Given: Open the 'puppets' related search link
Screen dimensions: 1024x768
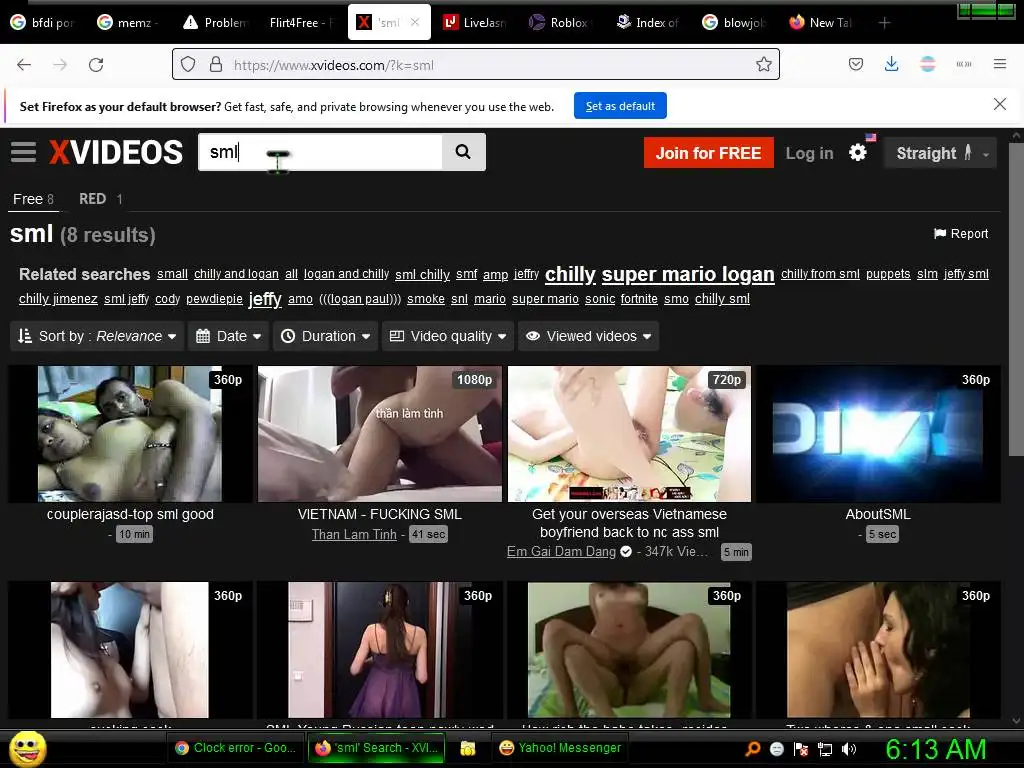Looking at the screenshot, I should tap(888, 274).
